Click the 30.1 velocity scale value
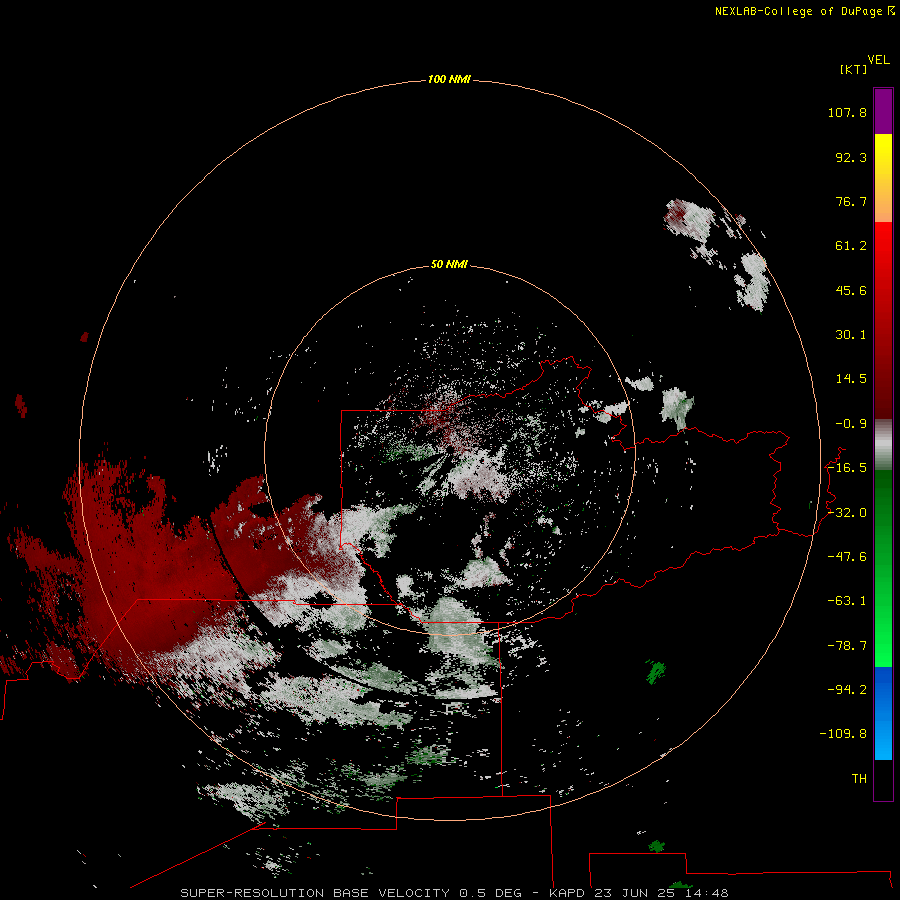This screenshot has height=900, width=900. pos(851,335)
